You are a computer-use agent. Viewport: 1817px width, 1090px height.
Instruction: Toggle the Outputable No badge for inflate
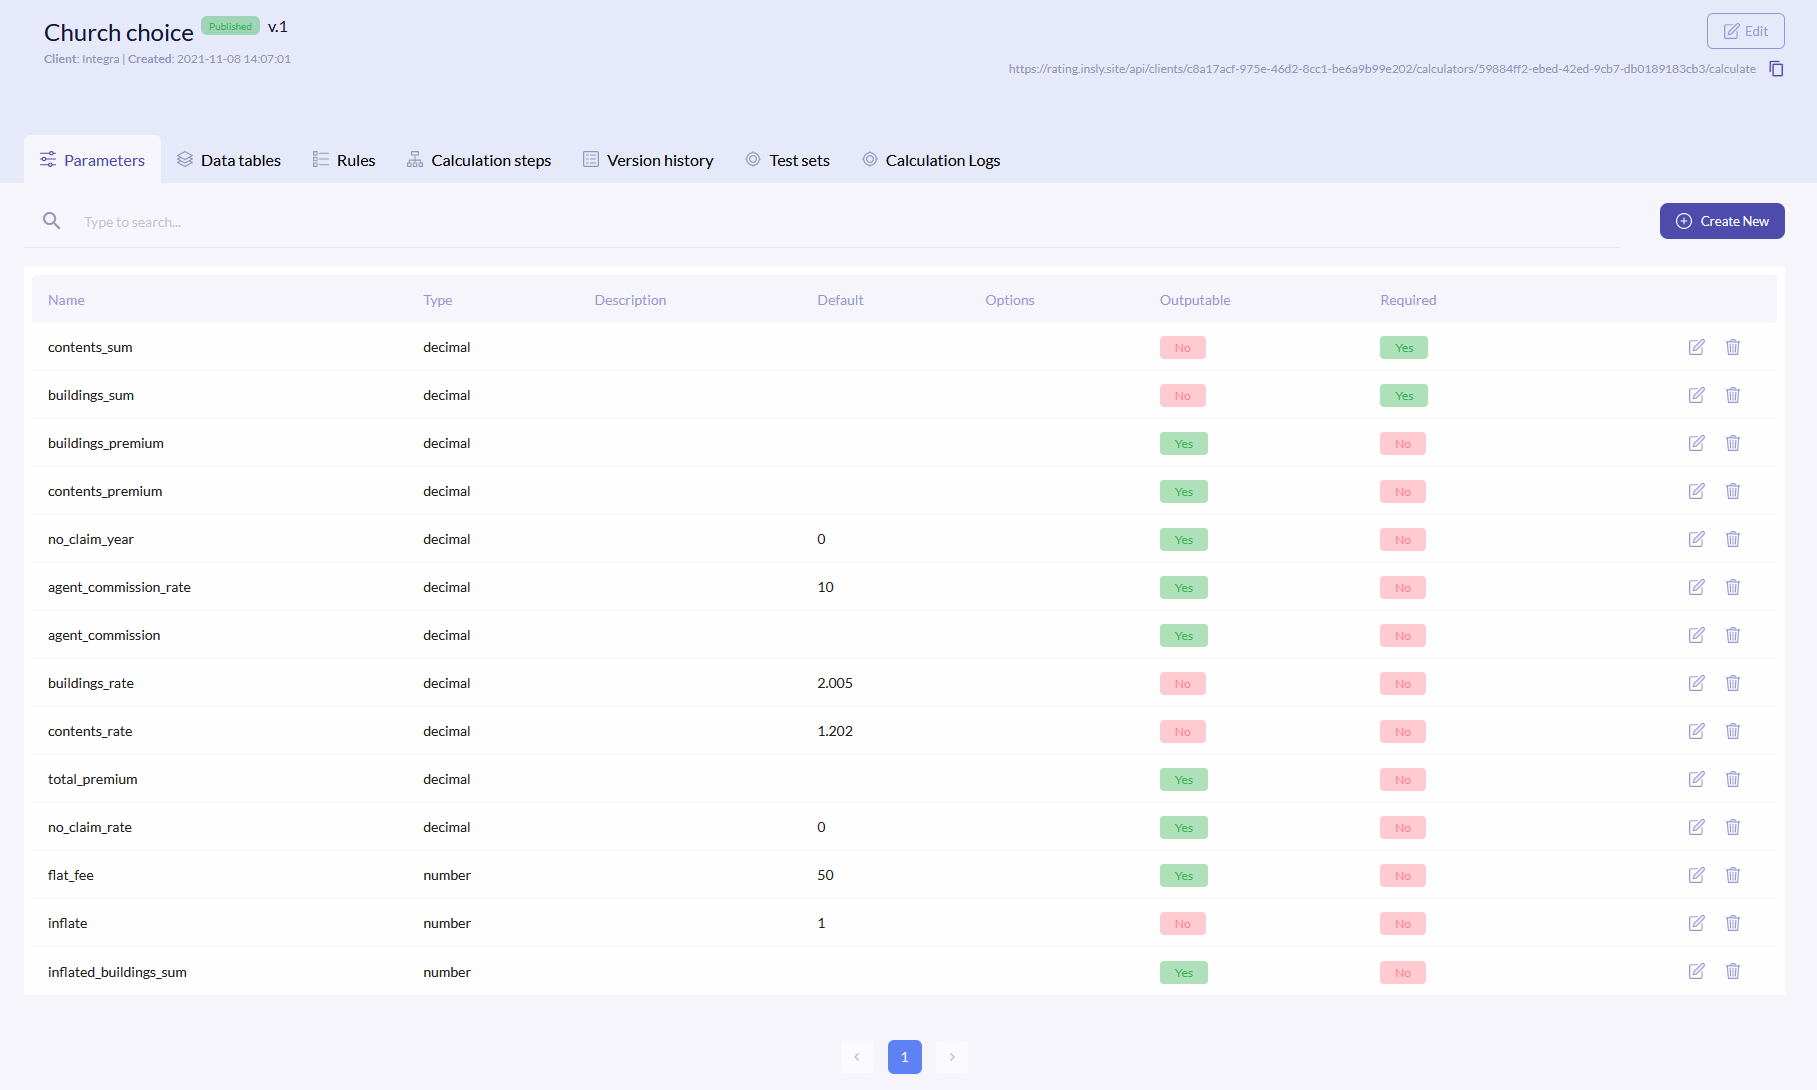[x=1183, y=923]
